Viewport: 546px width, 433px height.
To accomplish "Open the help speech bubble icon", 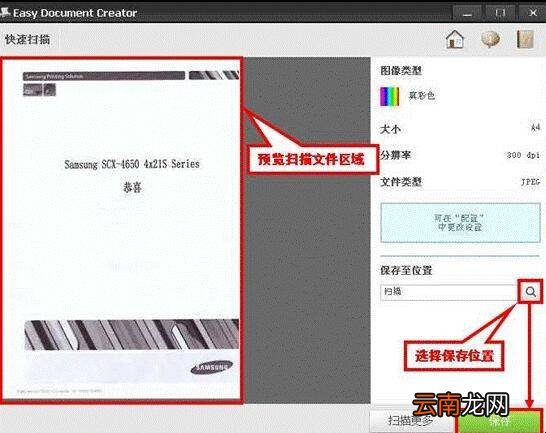I will click(x=490, y=39).
